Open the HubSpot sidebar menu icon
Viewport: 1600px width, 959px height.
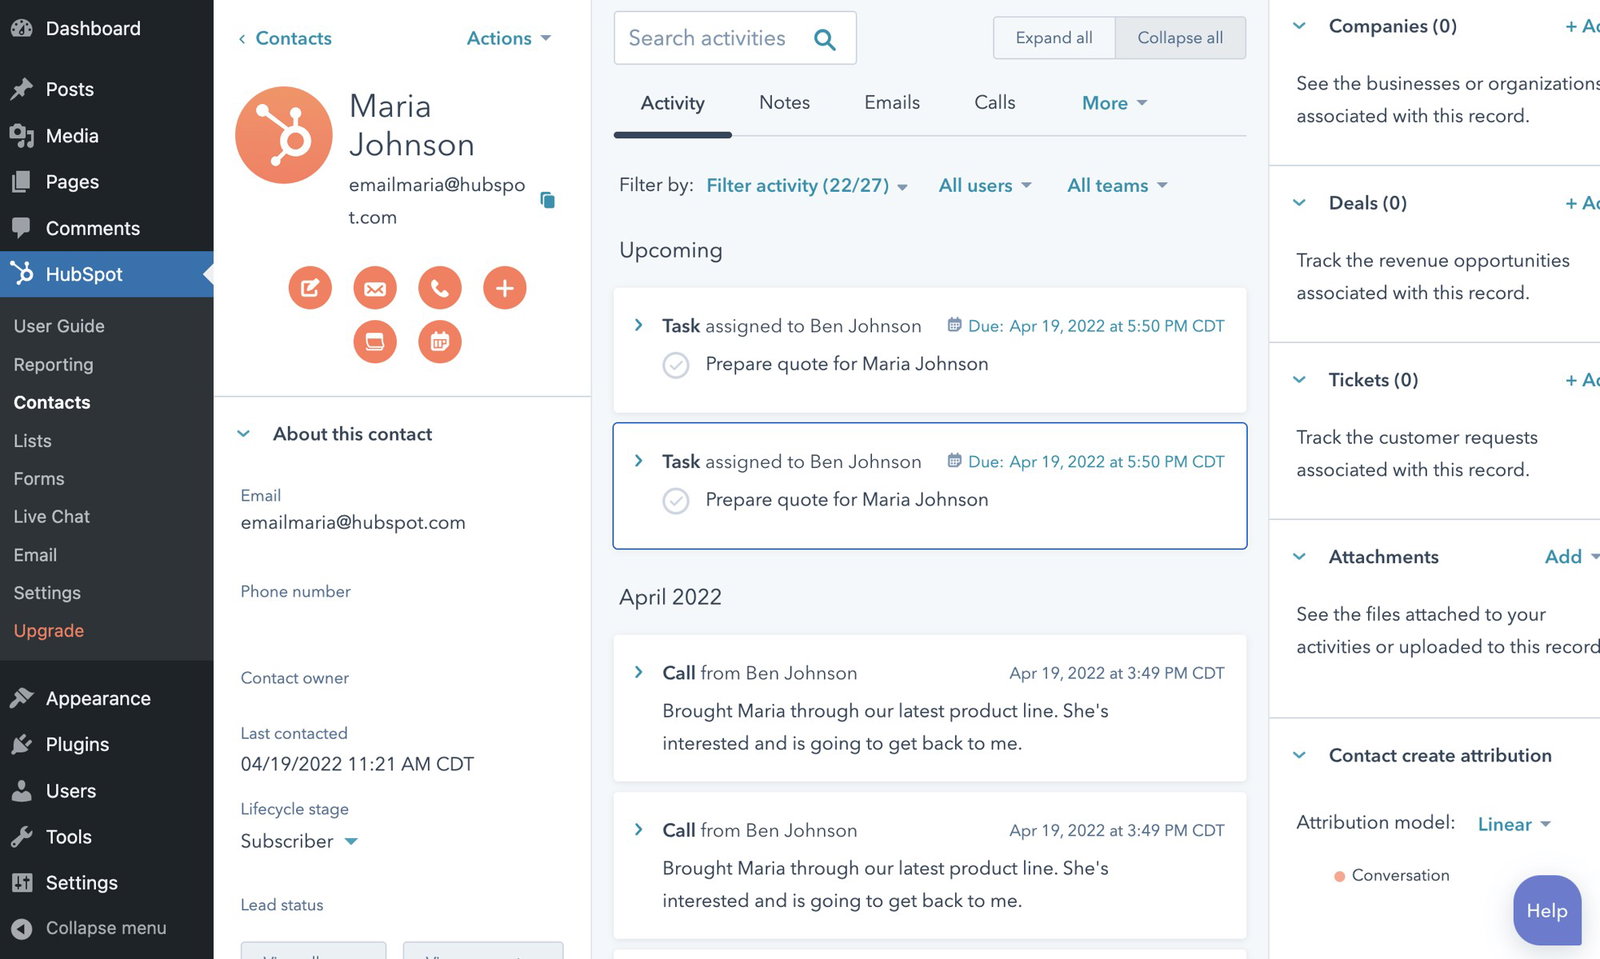tap(21, 274)
